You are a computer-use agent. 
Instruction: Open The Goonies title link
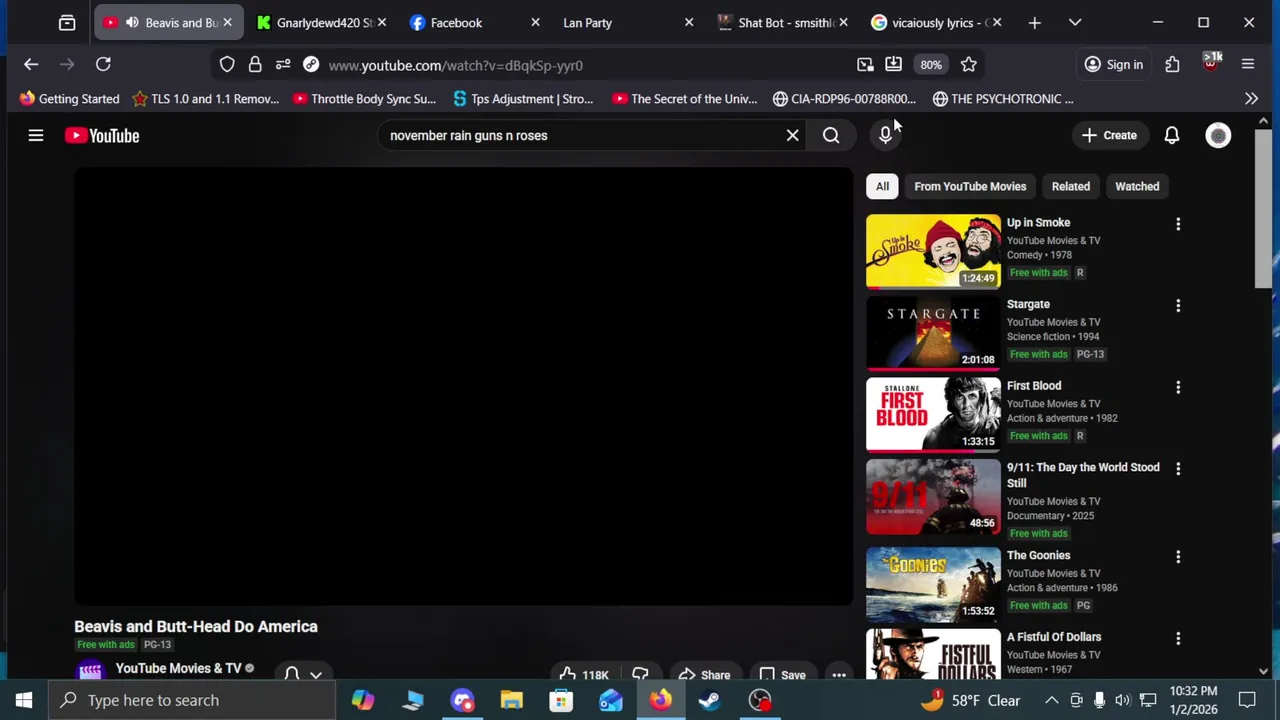coord(1038,555)
